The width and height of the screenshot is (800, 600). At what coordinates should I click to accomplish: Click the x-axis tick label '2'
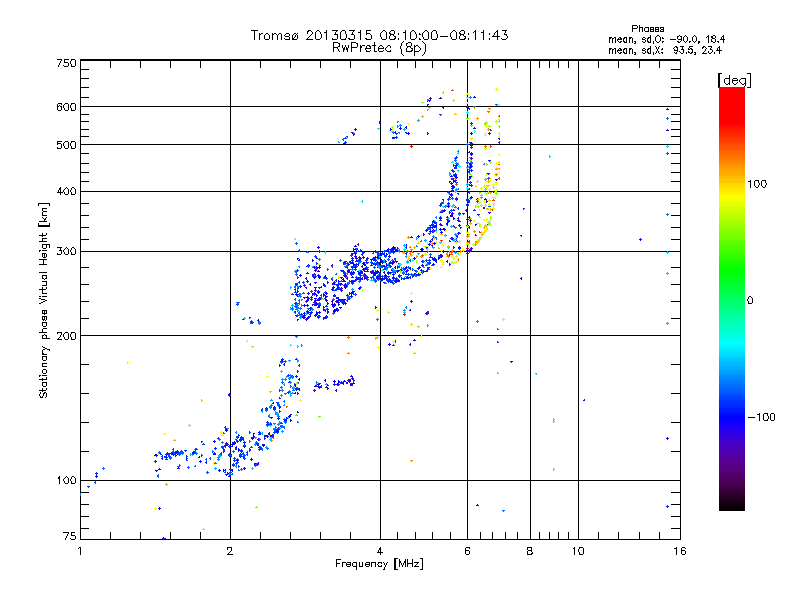[x=230, y=551]
